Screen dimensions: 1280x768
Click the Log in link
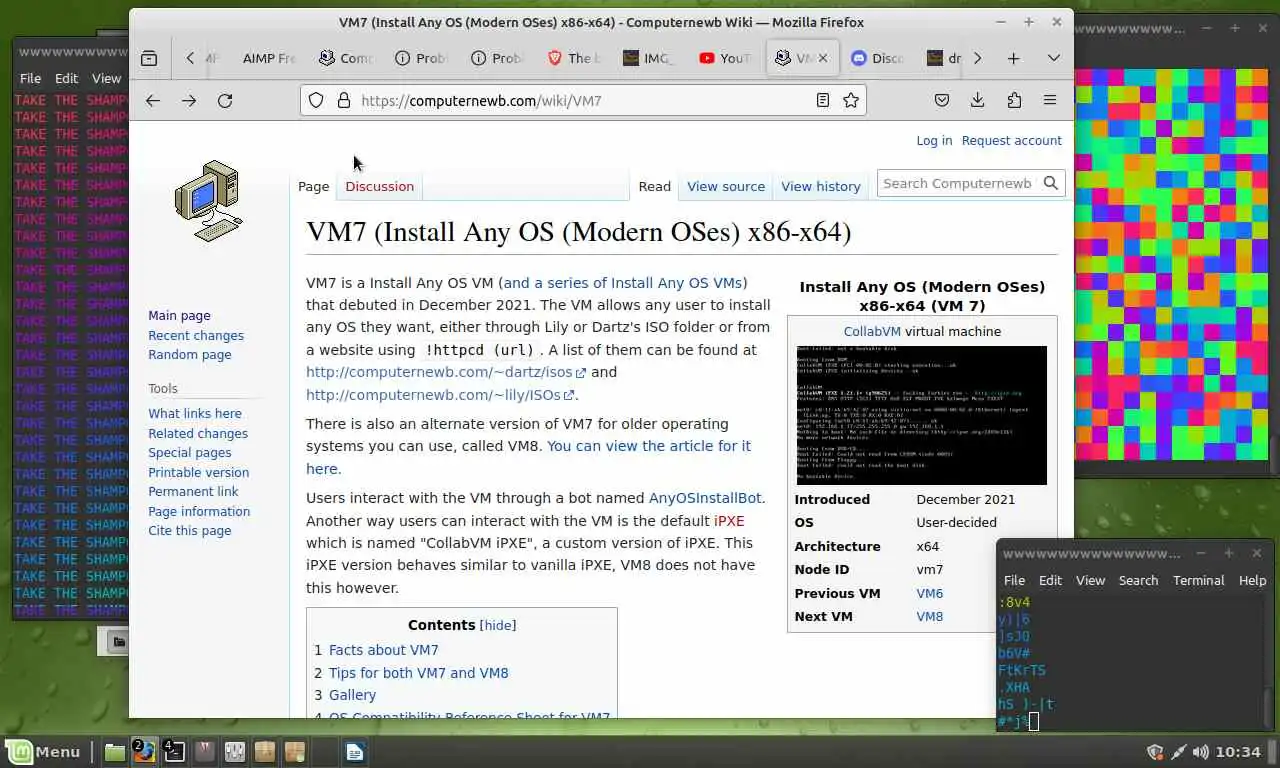pyautogui.click(x=934, y=140)
